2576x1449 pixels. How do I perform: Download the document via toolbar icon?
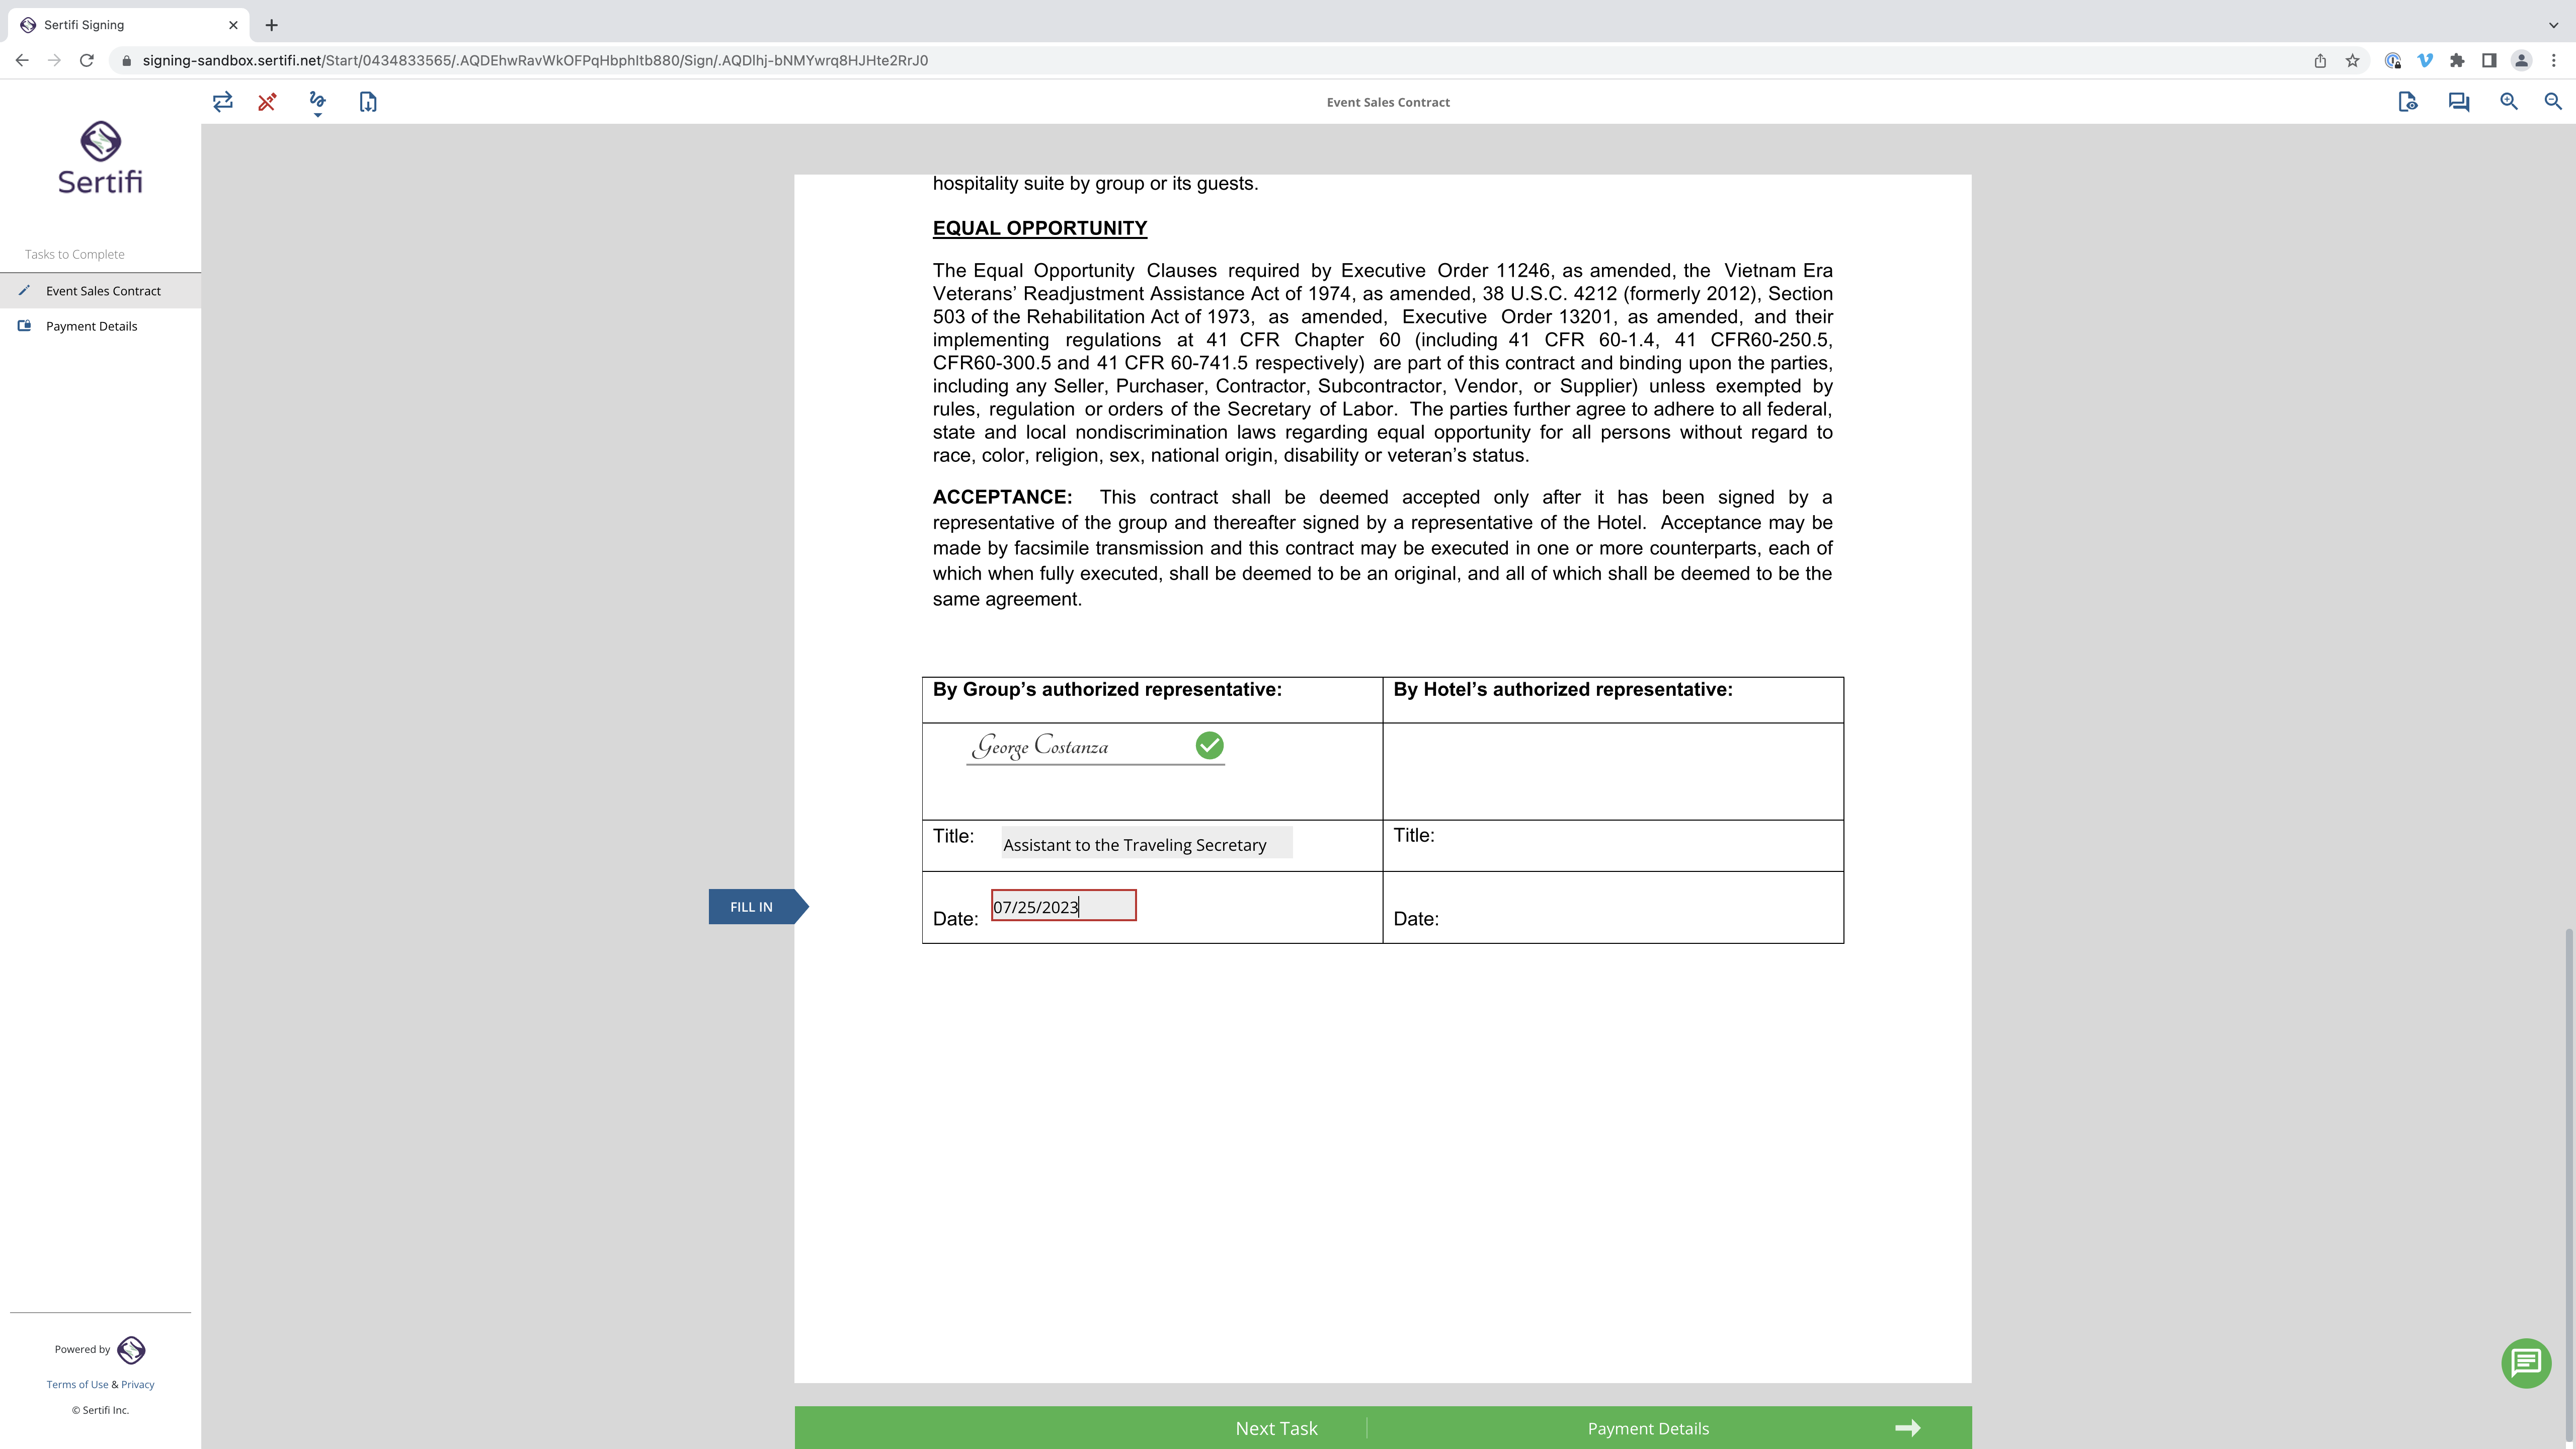[368, 102]
